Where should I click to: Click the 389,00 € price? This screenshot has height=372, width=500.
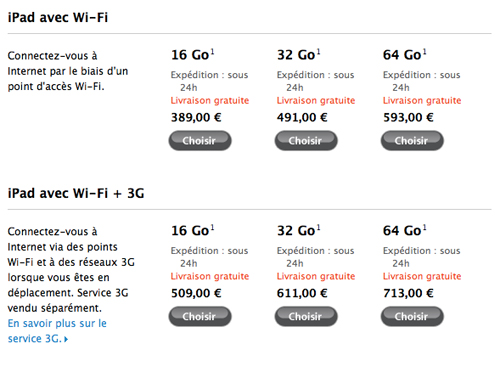click(196, 117)
